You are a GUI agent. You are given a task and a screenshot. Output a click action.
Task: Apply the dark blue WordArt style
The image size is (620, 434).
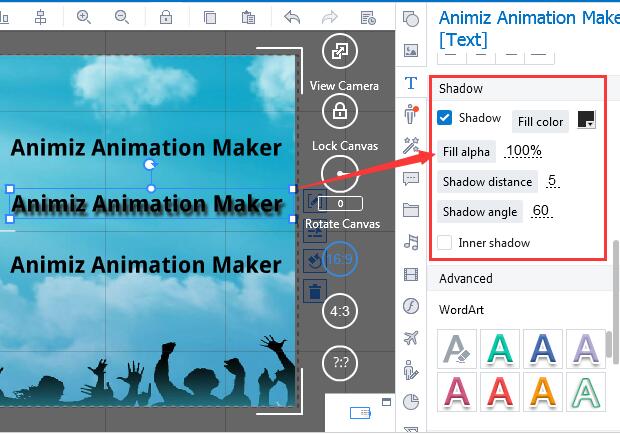tap(543, 349)
